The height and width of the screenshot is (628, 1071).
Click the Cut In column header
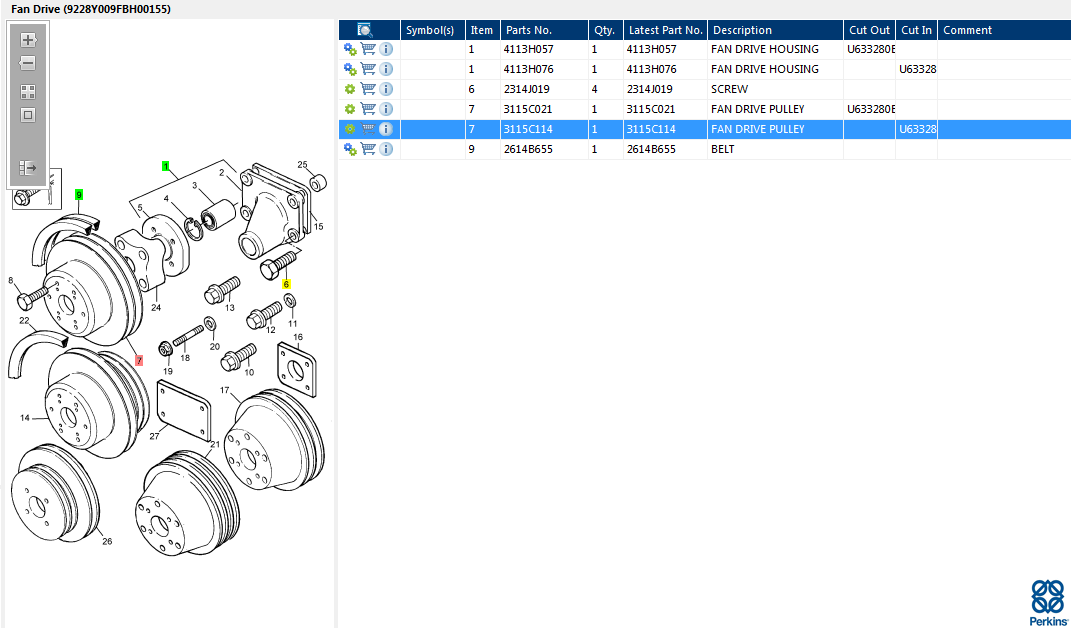point(917,30)
